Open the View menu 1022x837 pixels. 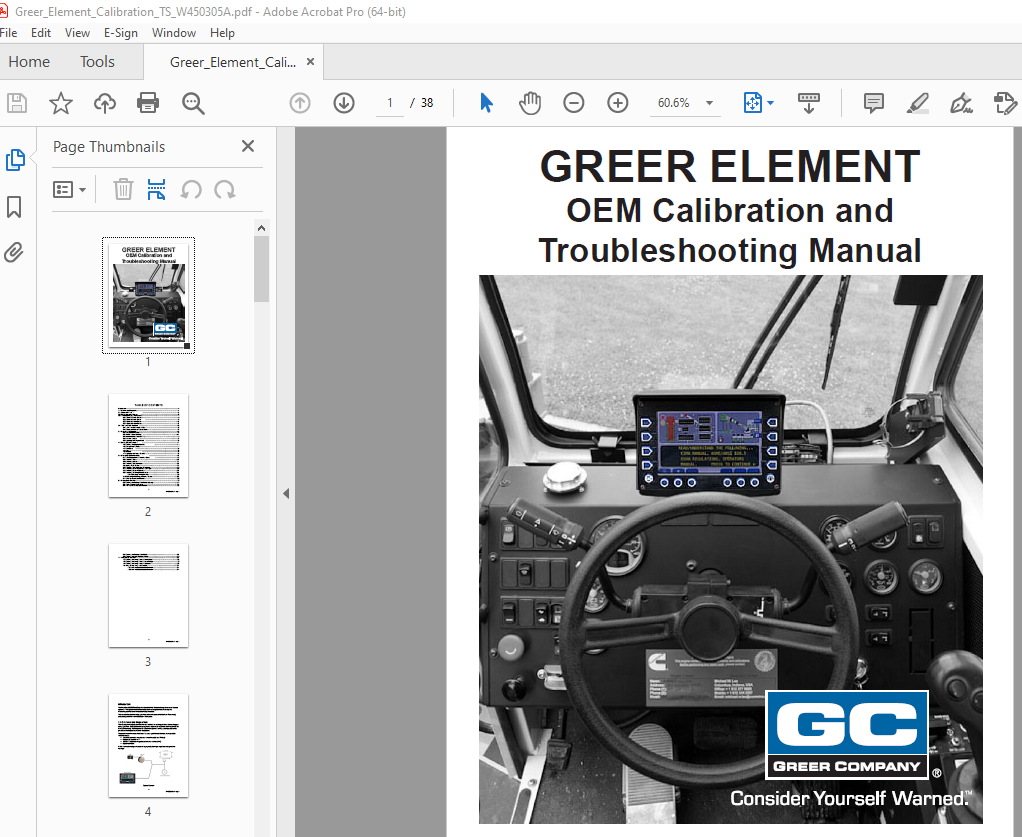77,33
